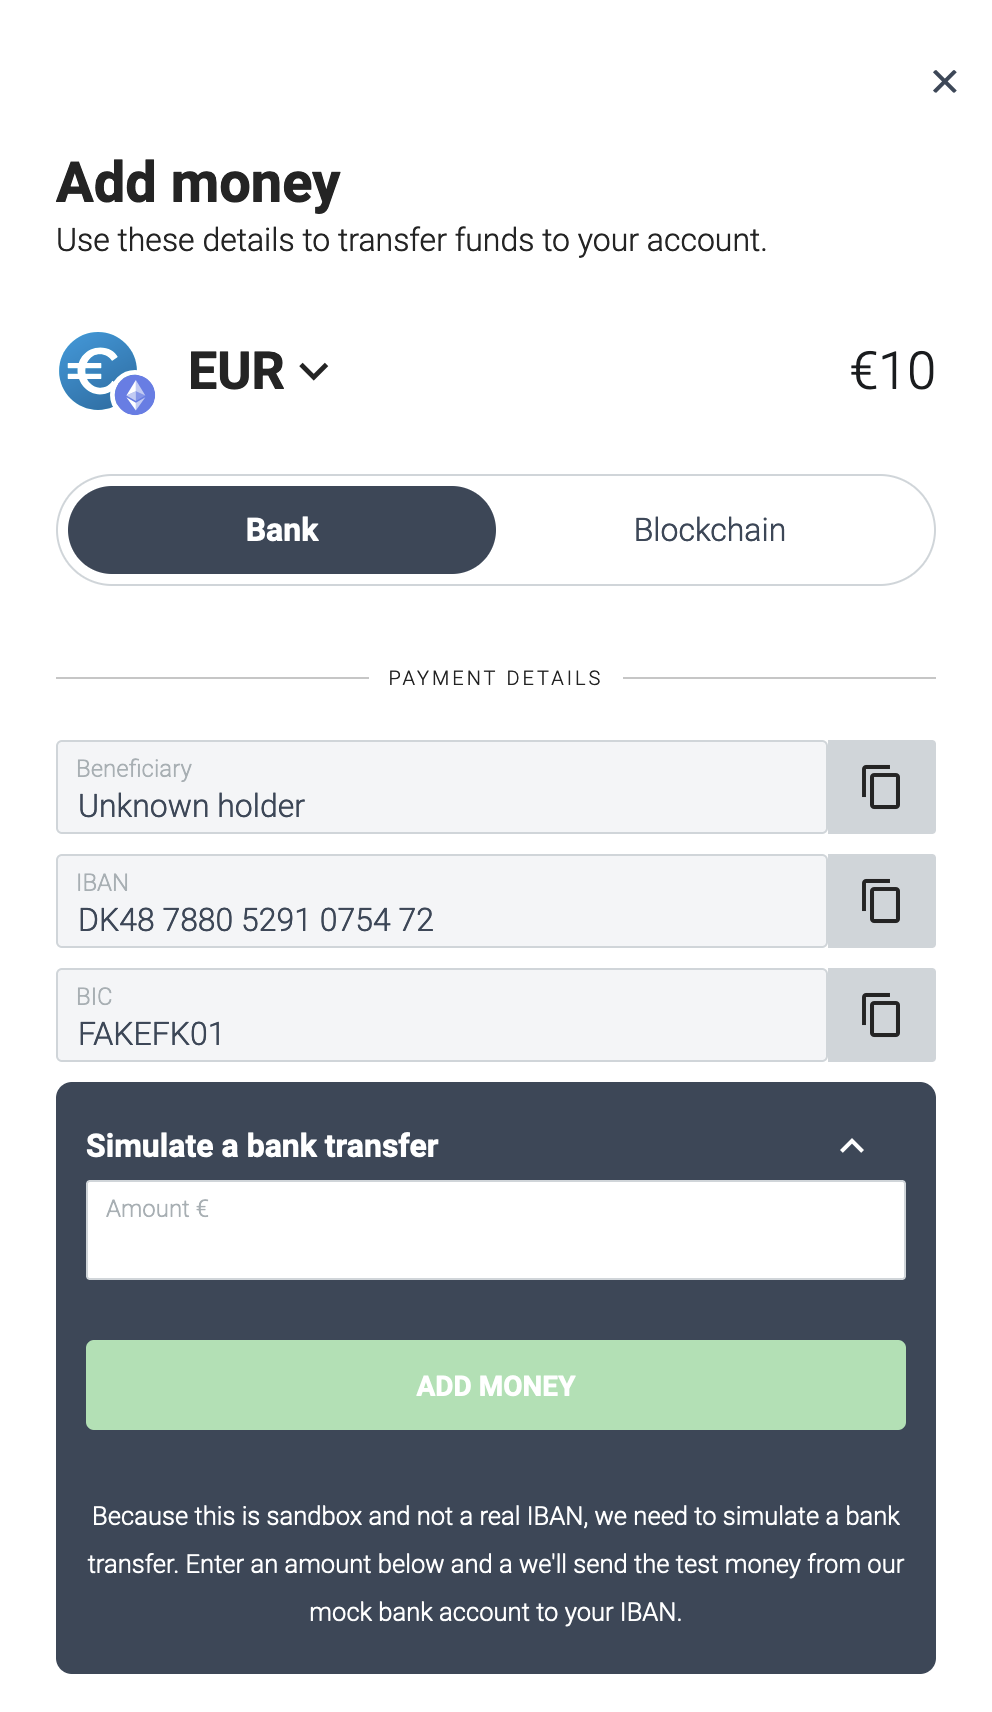Viewport: 992px width, 1712px height.
Task: Click the sandbox explanation text
Action: coord(495,1563)
